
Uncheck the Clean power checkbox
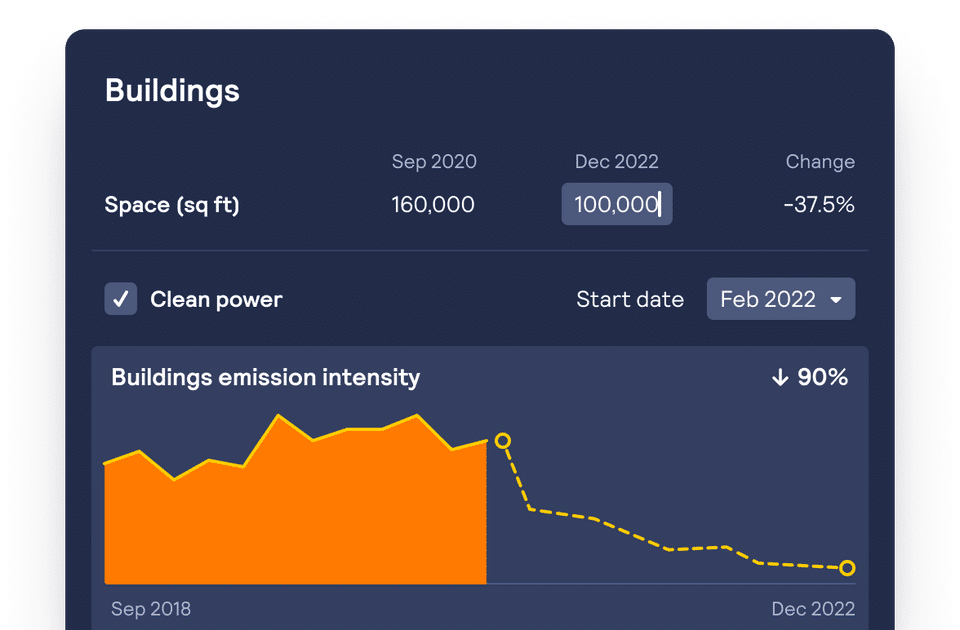coord(121,299)
